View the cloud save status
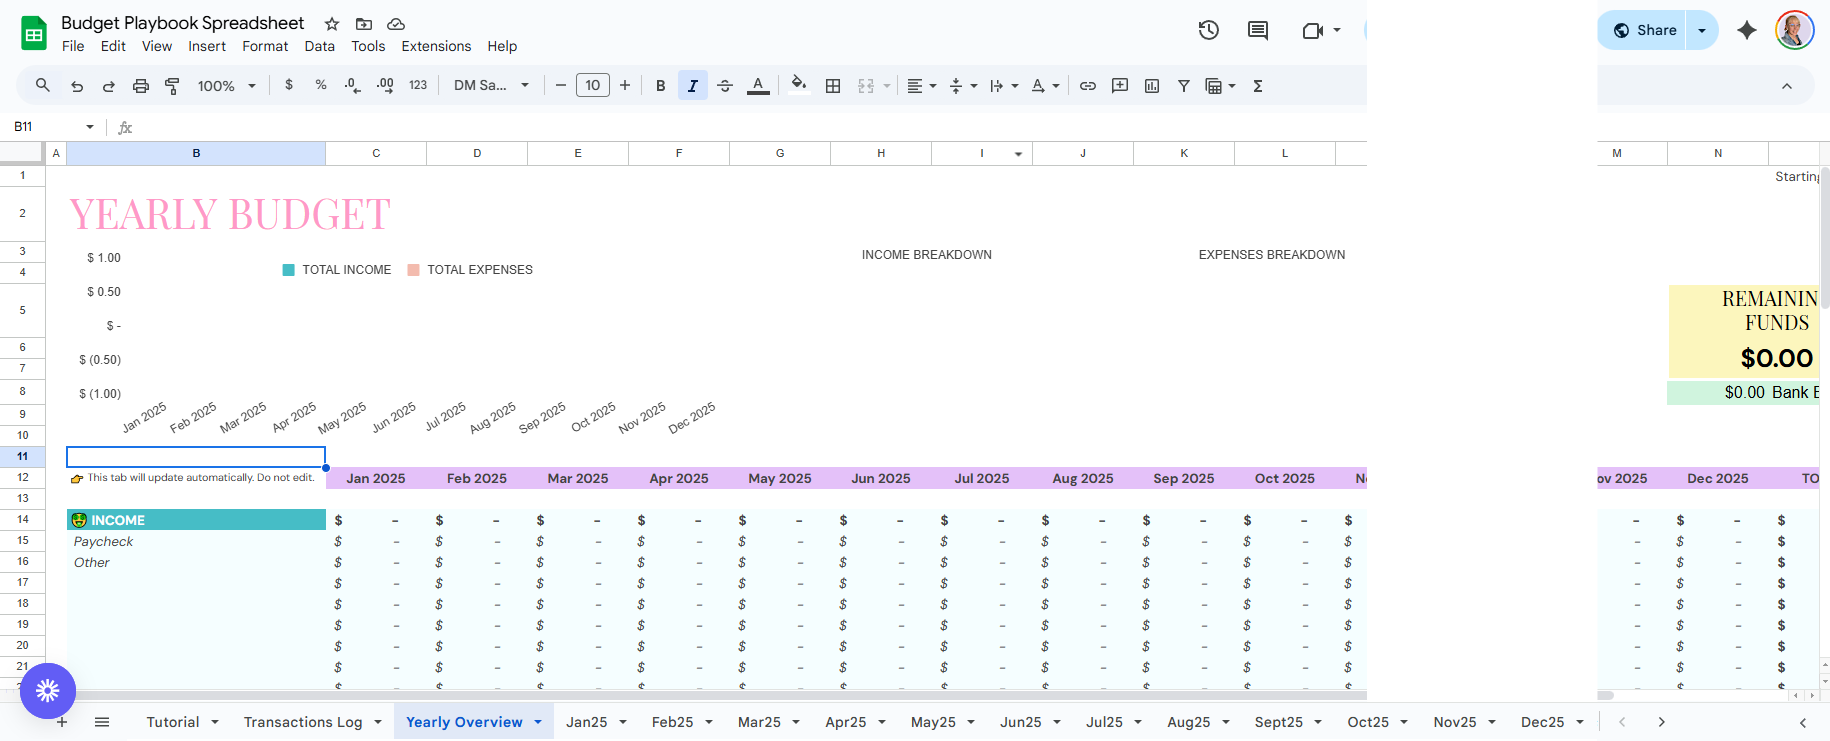This screenshot has height=741, width=1830. (396, 24)
